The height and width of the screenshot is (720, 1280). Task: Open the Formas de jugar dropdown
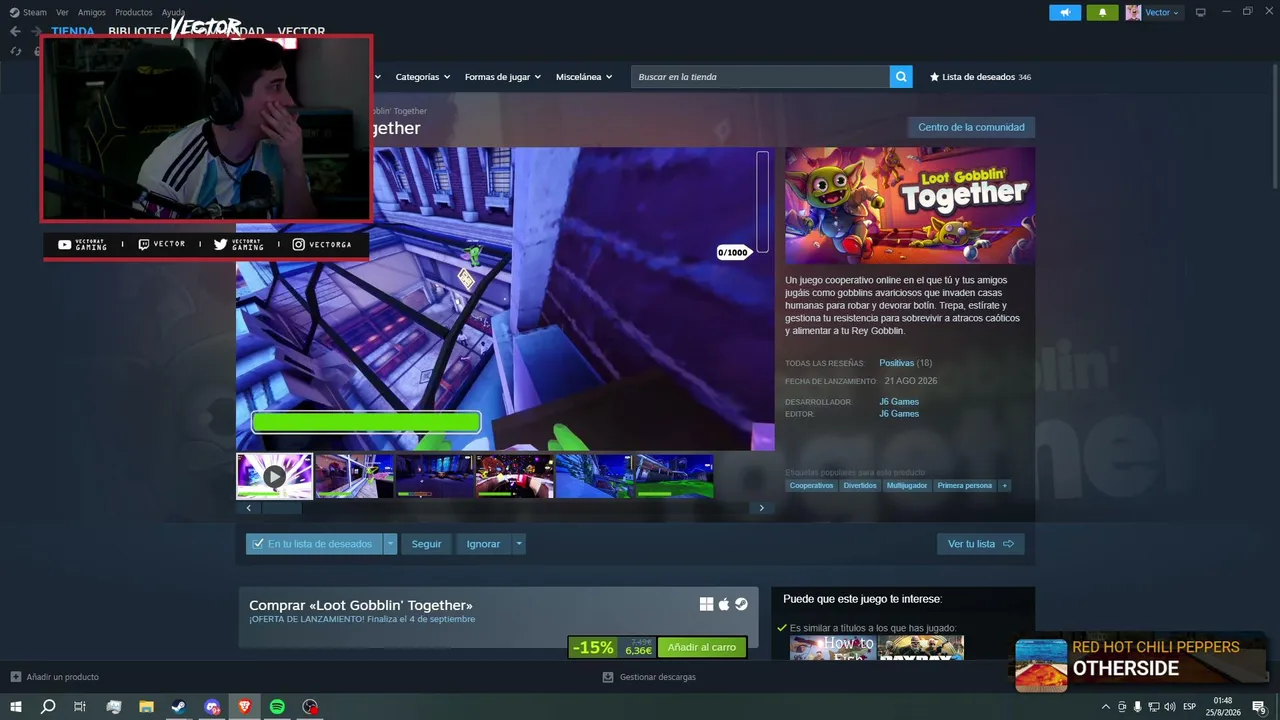click(x=502, y=77)
